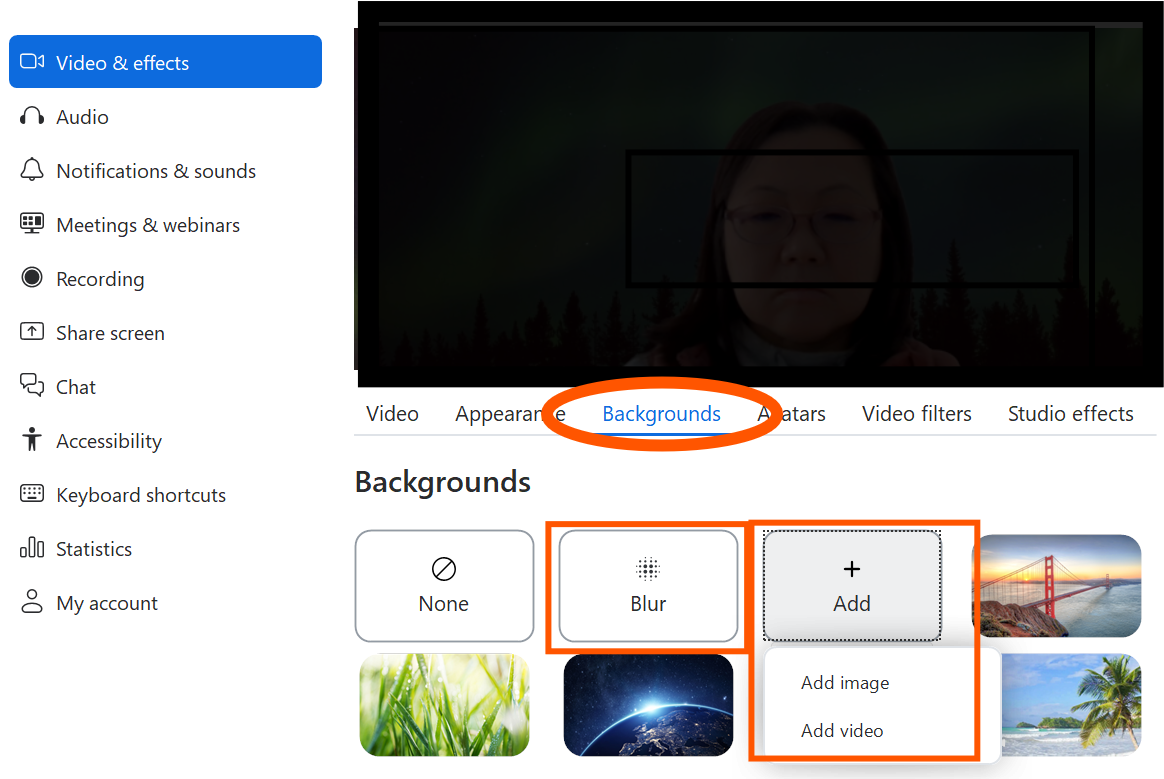Select the tropical beach palm background

1071,705
